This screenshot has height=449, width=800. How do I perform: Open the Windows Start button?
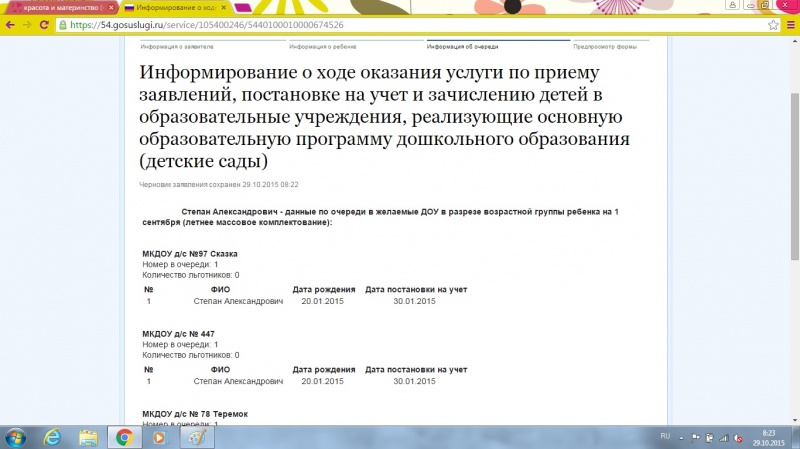pos(14,438)
